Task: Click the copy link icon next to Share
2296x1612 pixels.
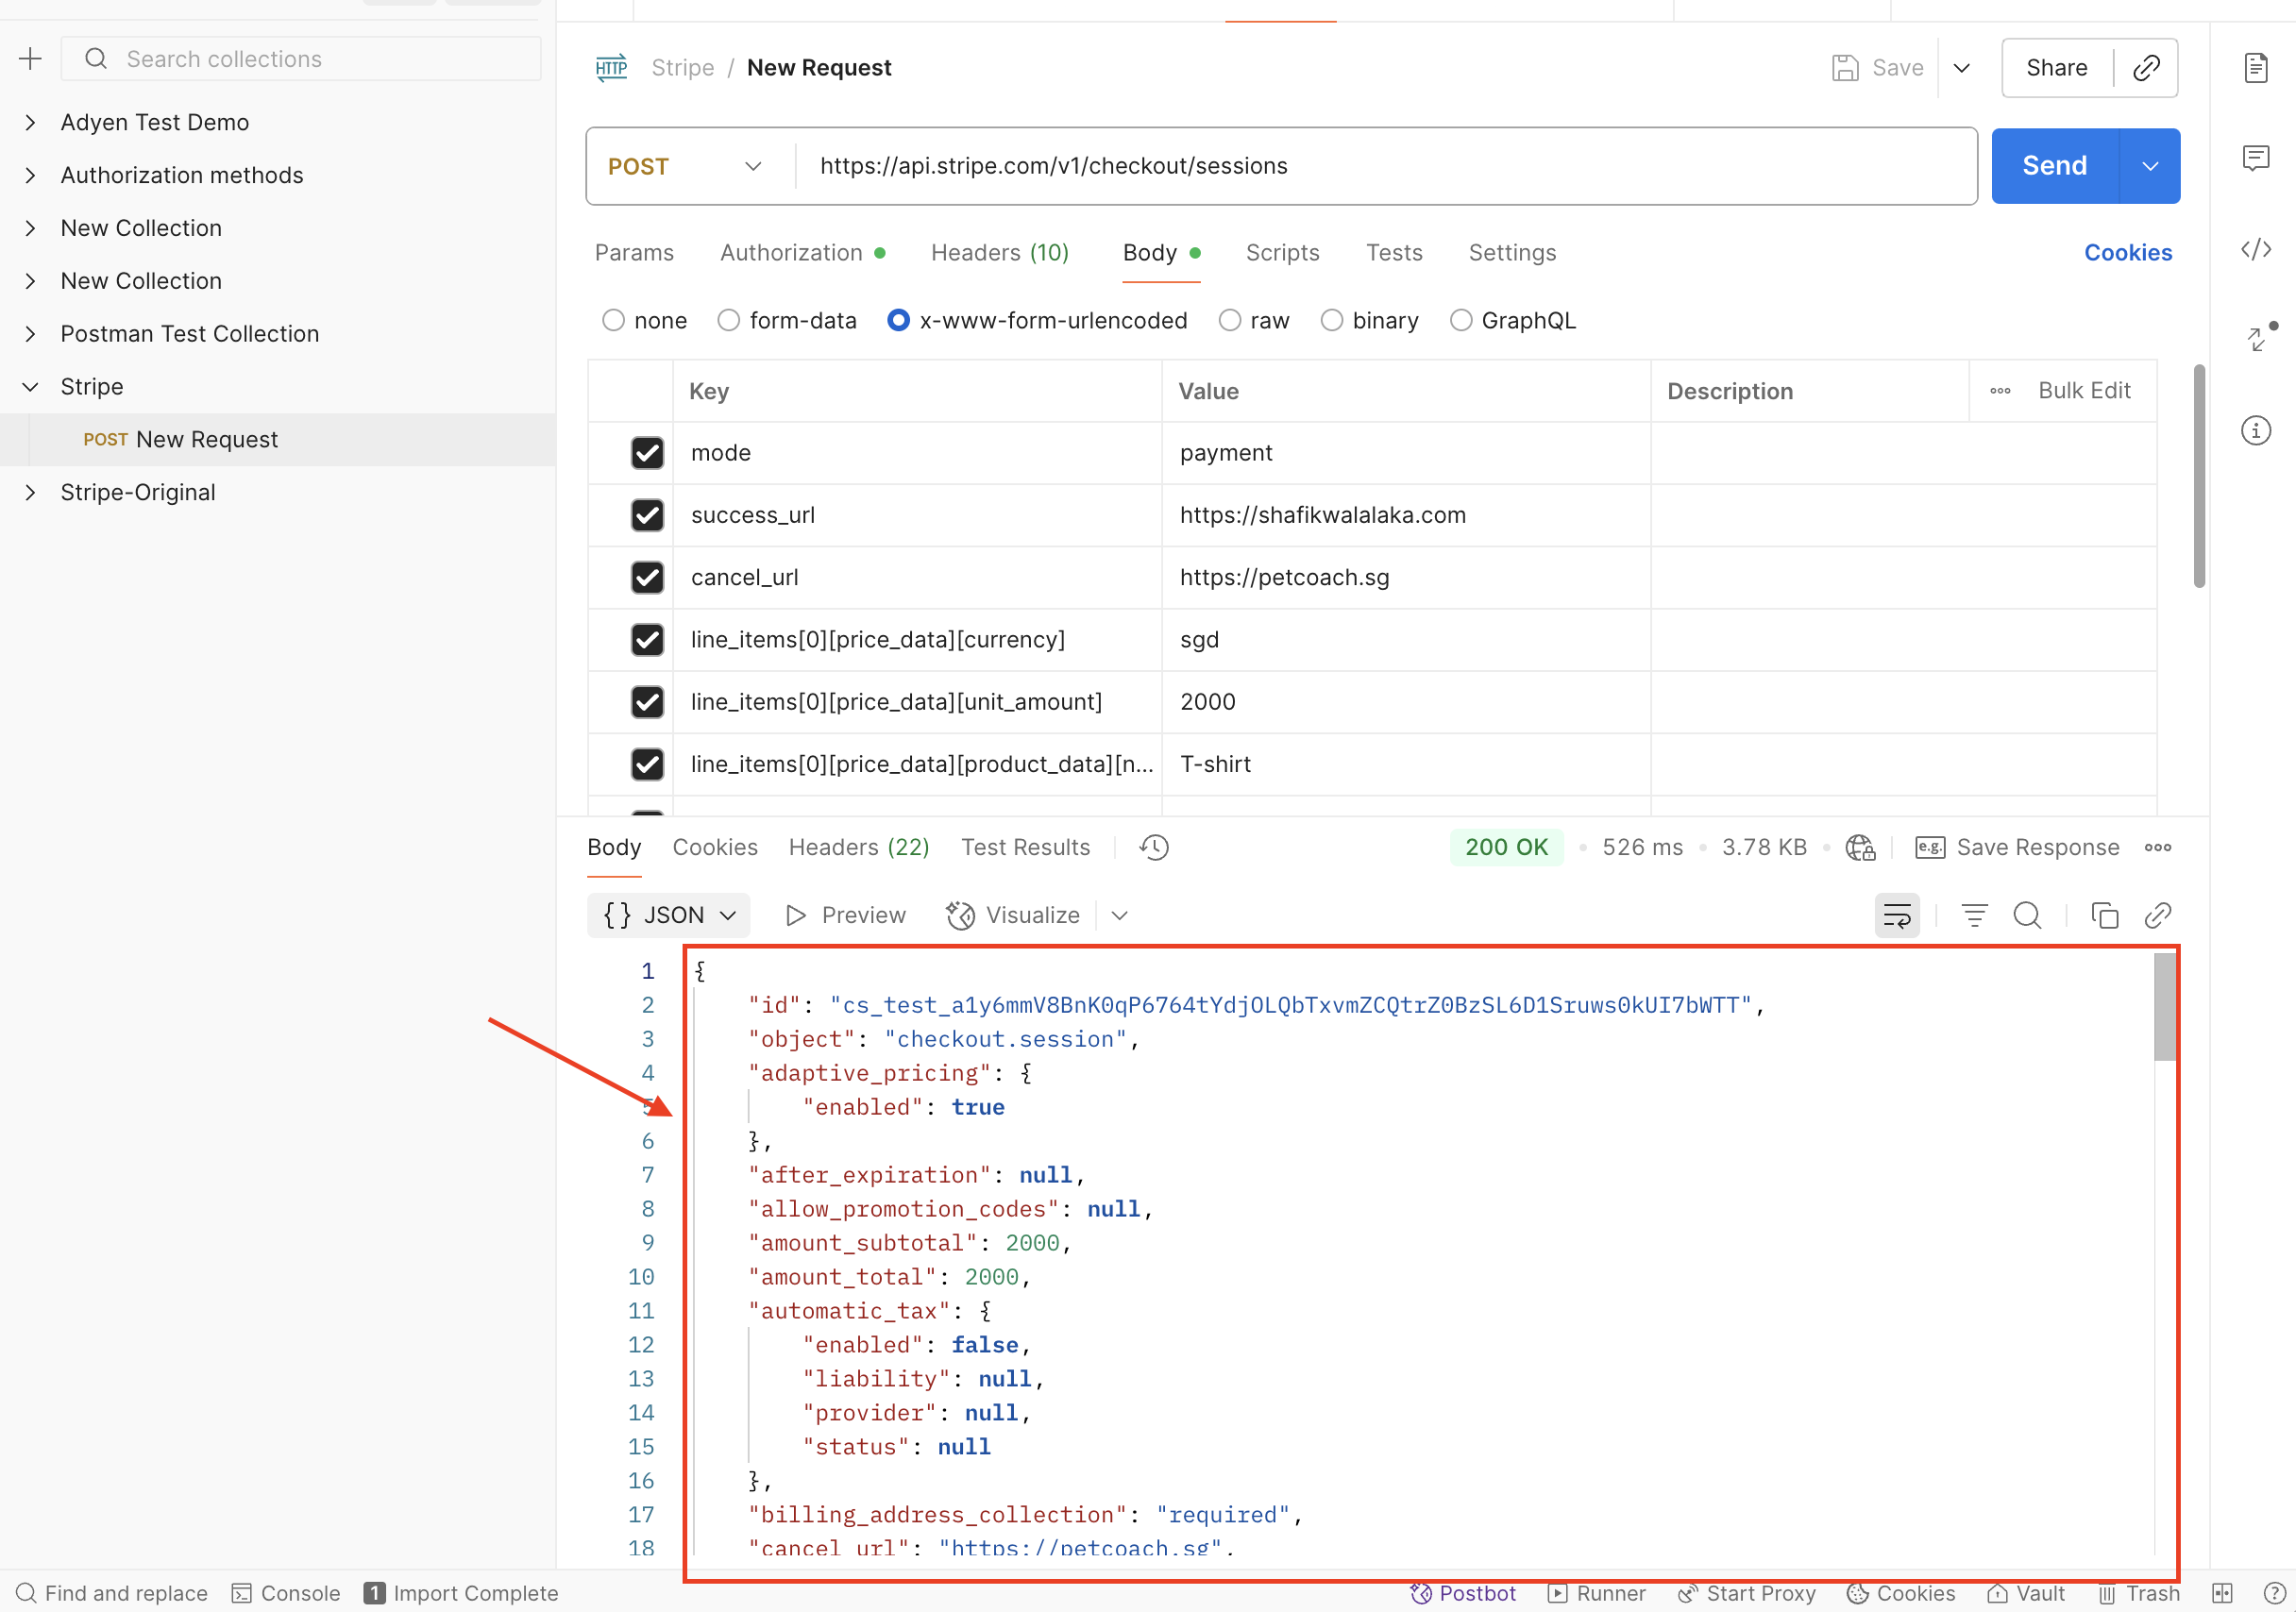Action: coord(2146,67)
